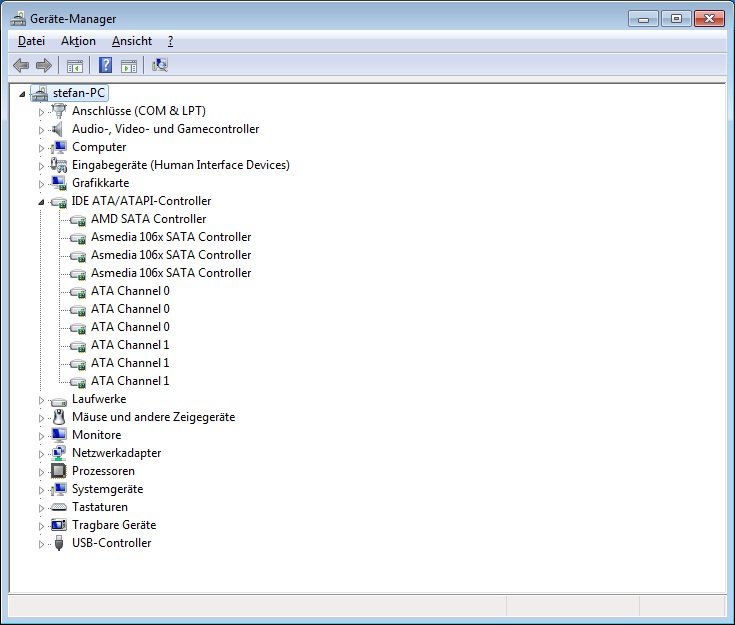Expand the Anschlüsse (COM & LPT) node

tap(41, 112)
